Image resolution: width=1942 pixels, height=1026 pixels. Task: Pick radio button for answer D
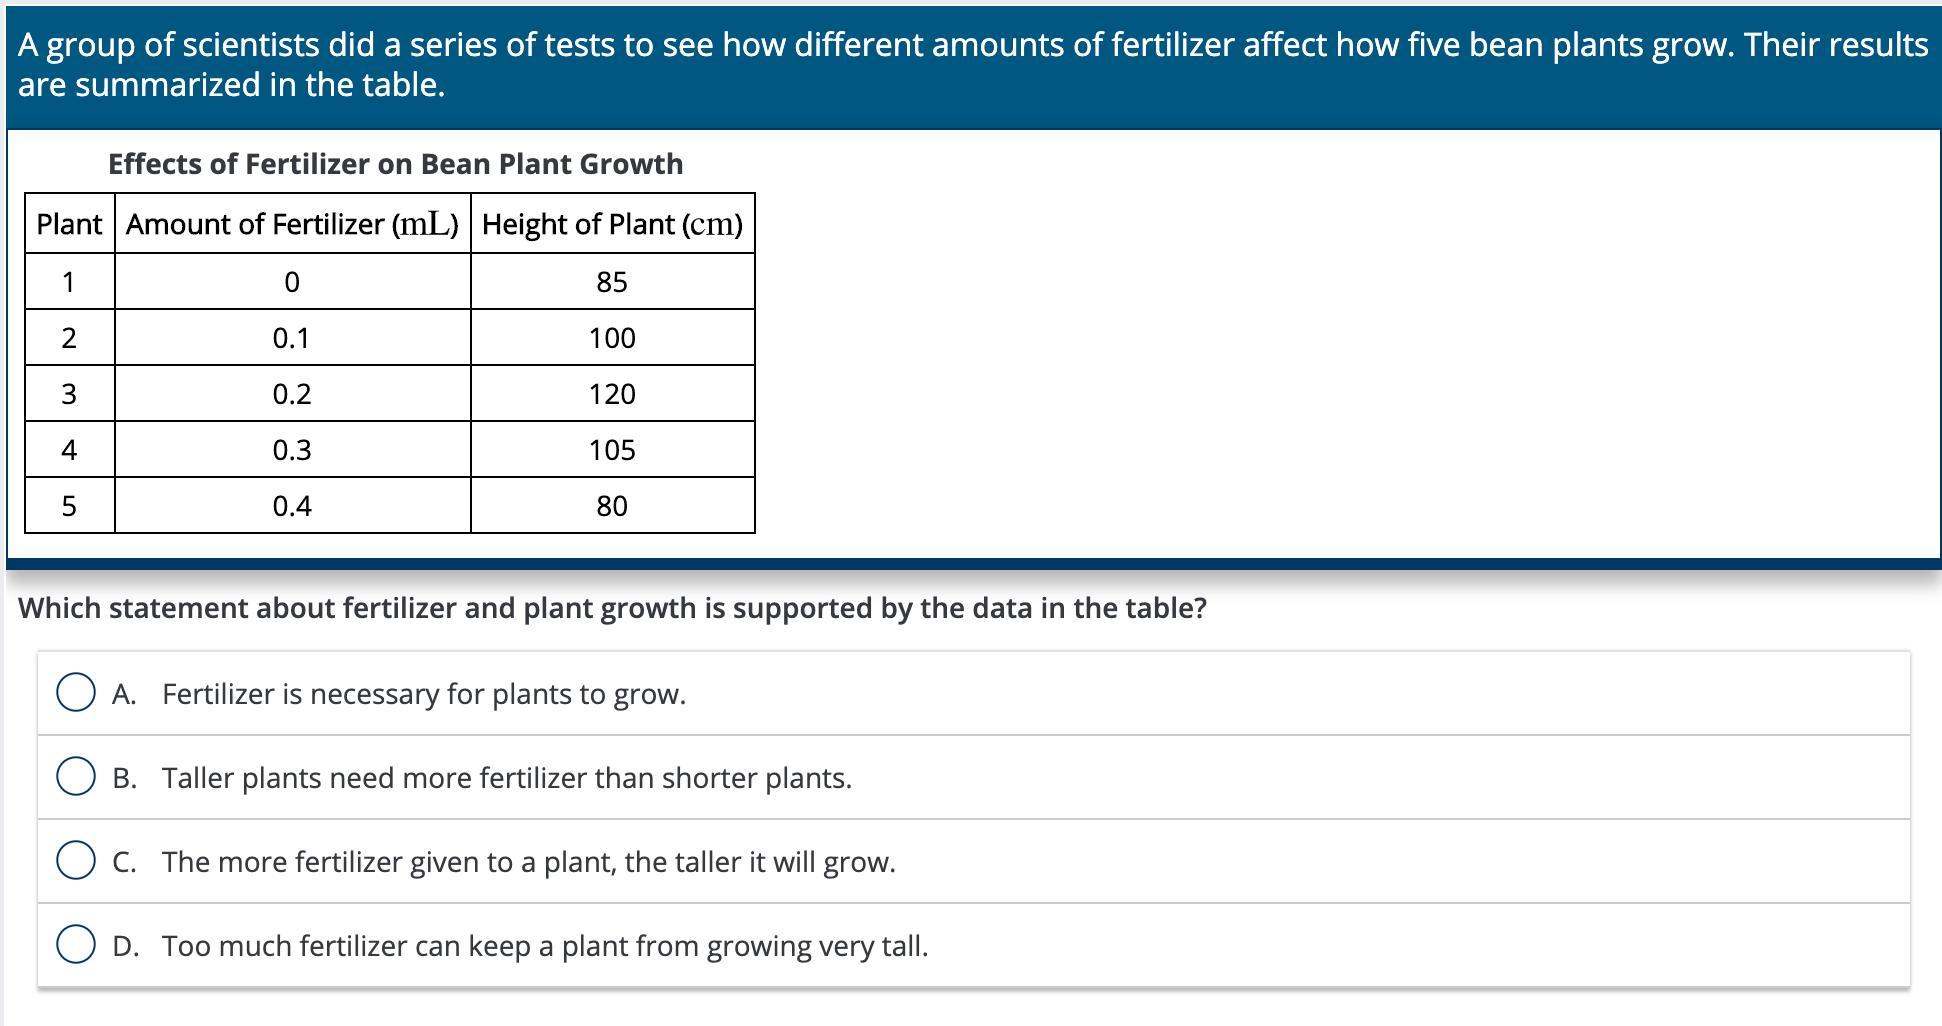(76, 945)
